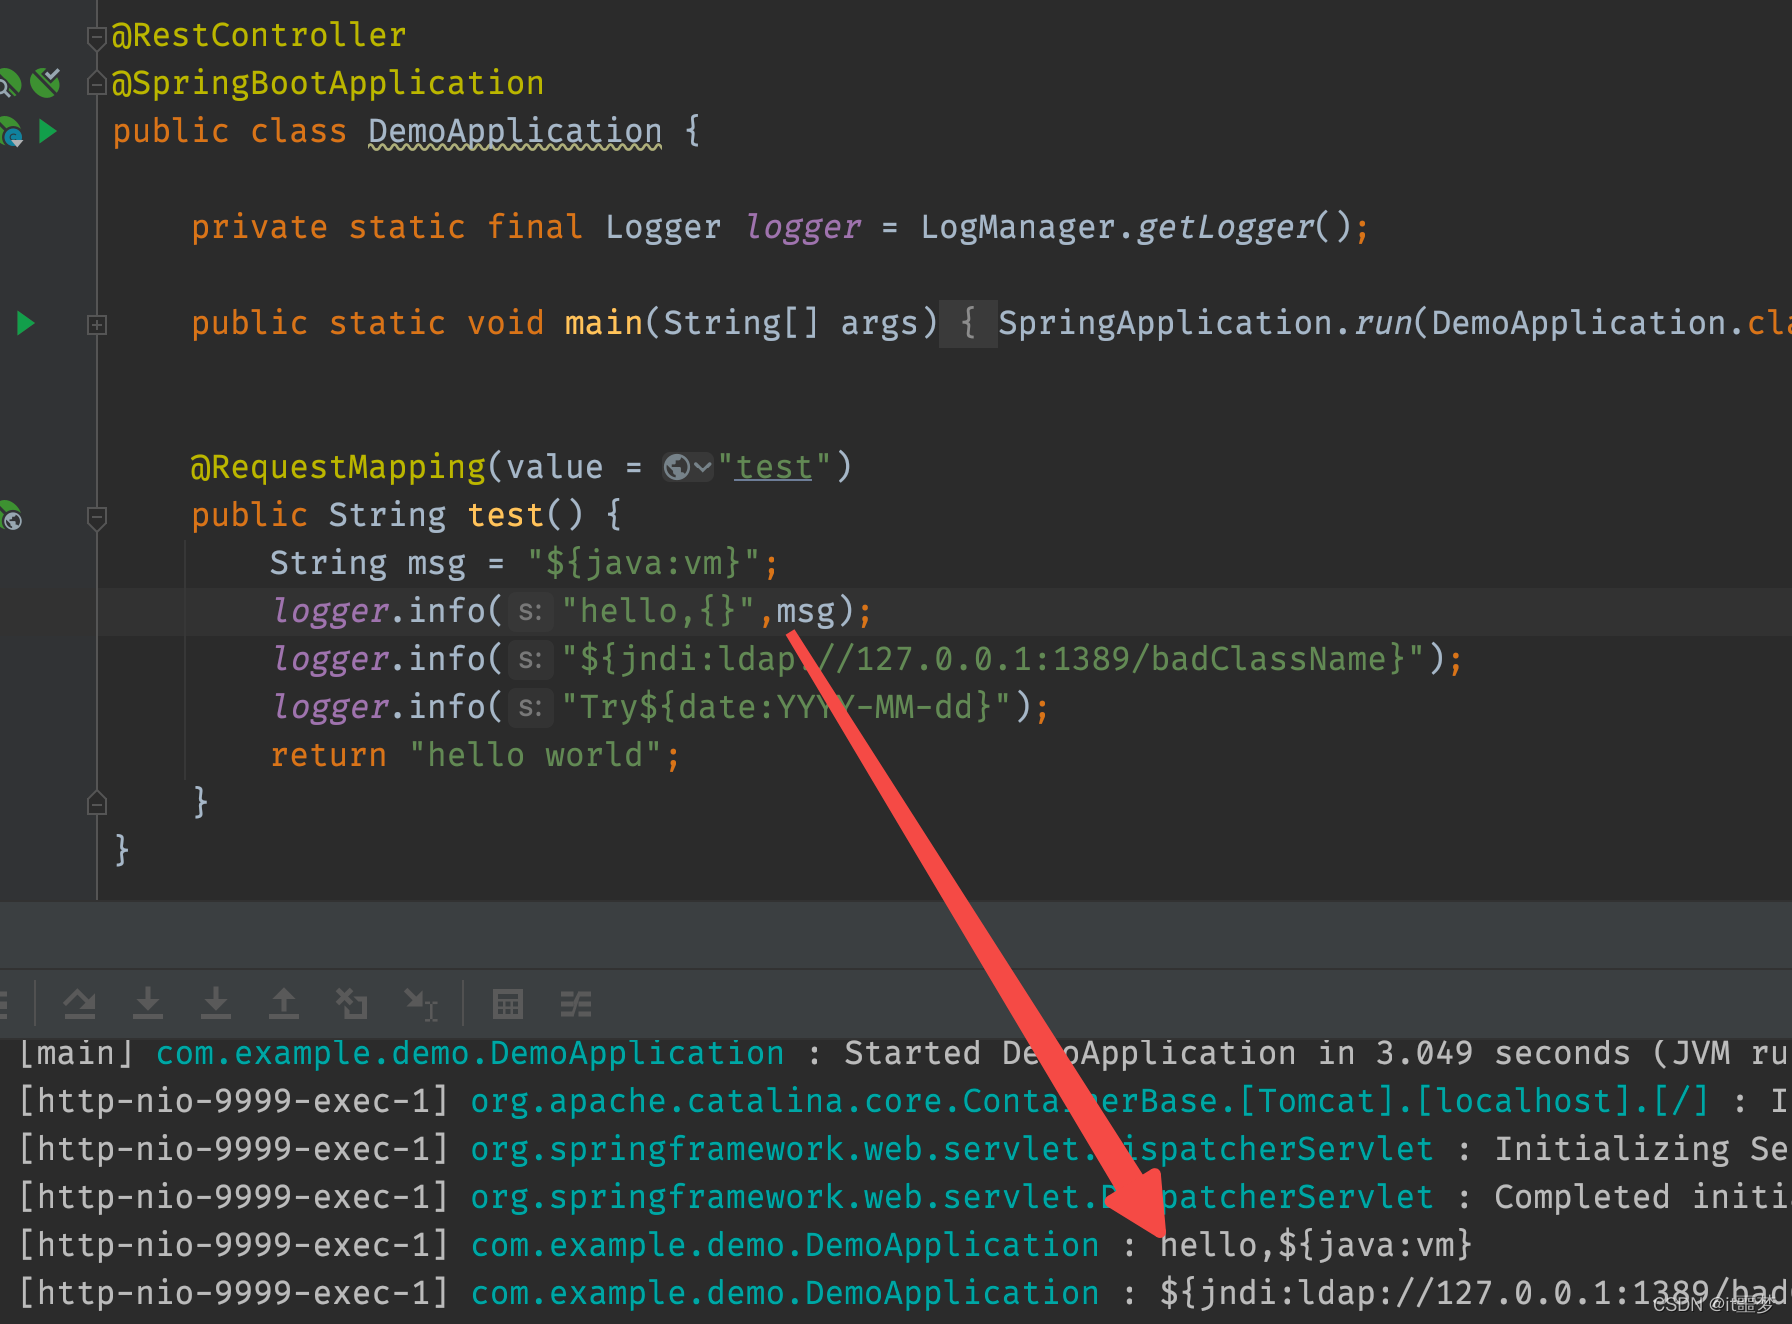The height and width of the screenshot is (1324, 1792).
Task: Click the run arrow beside the main method
Action: coord(26,323)
